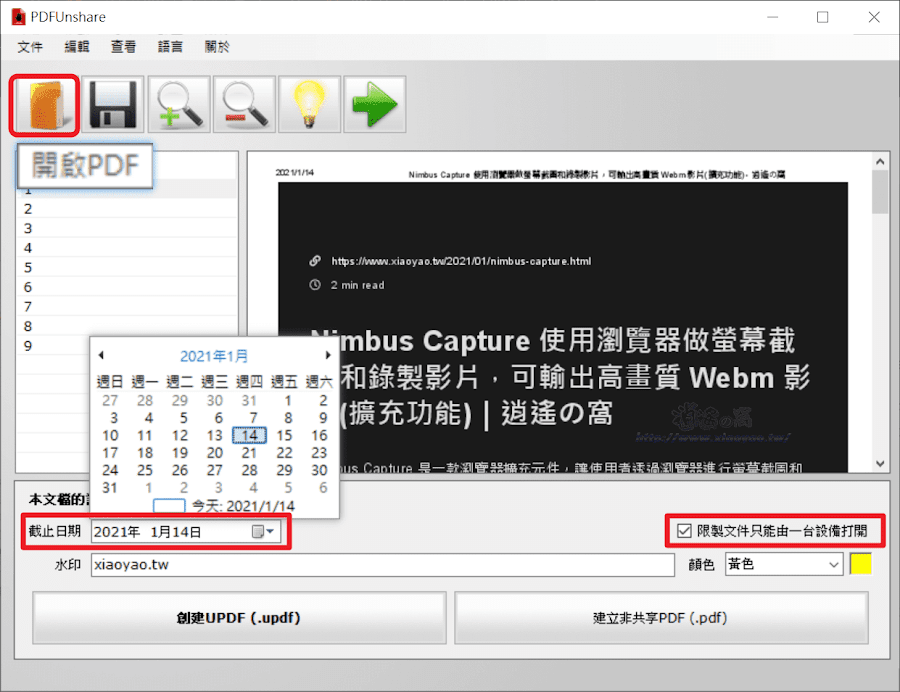The height and width of the screenshot is (692, 900).
Task: Click the yellow color swatch
Action: [x=860, y=564]
